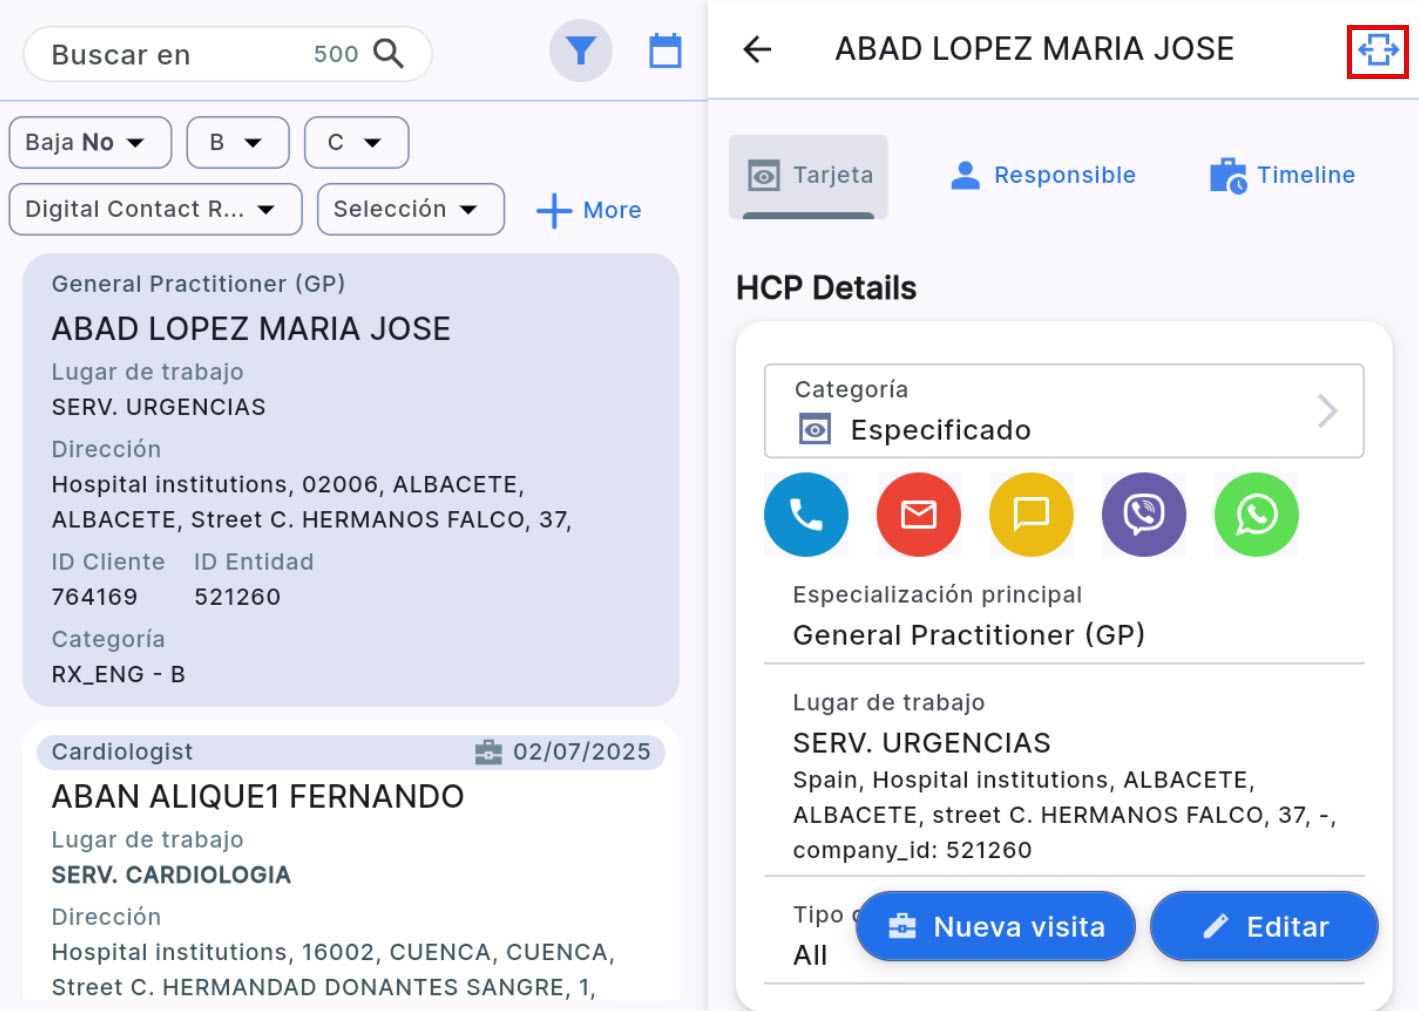Tap the purple Viber icon
The height and width of the screenshot is (1011, 1419).
1143,514
